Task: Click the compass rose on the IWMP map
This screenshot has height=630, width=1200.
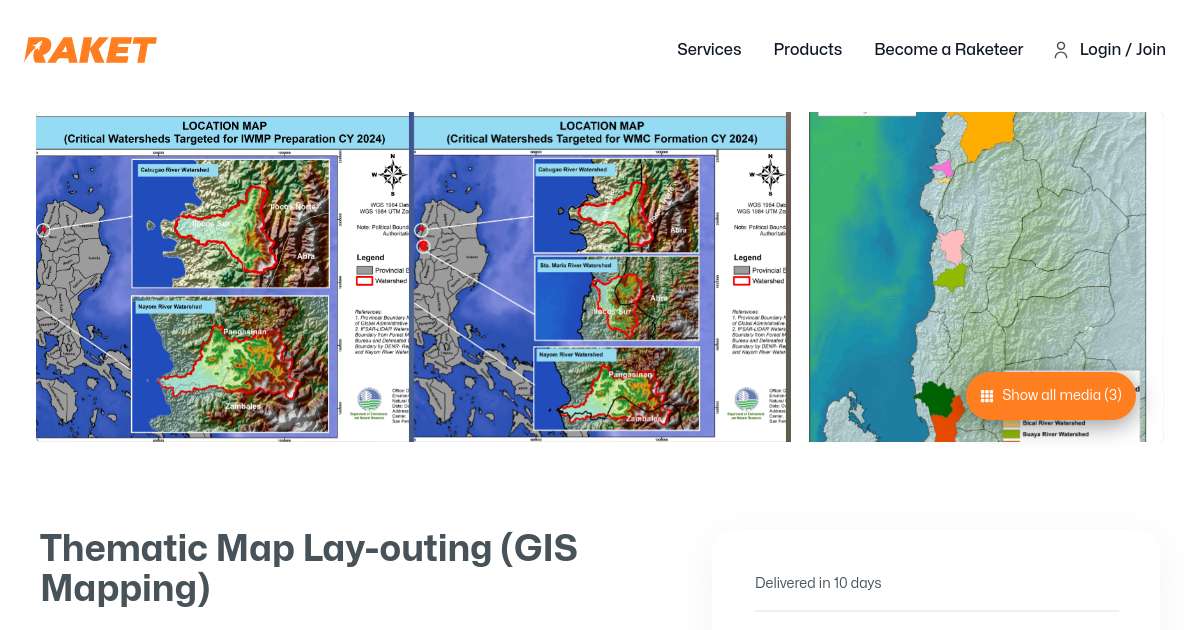Action: (x=391, y=177)
